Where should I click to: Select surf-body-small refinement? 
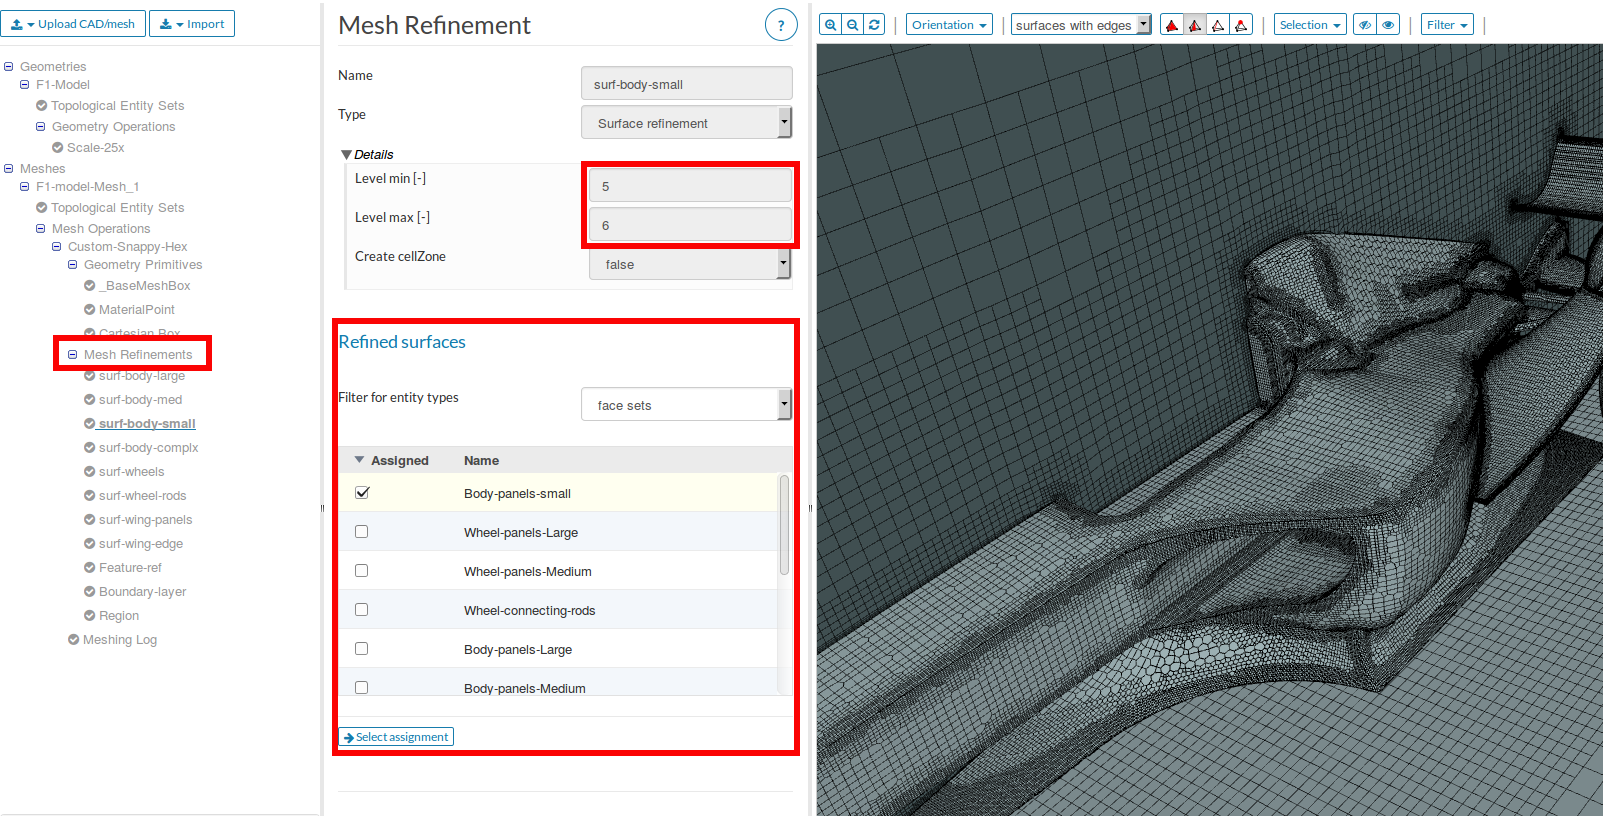click(147, 424)
